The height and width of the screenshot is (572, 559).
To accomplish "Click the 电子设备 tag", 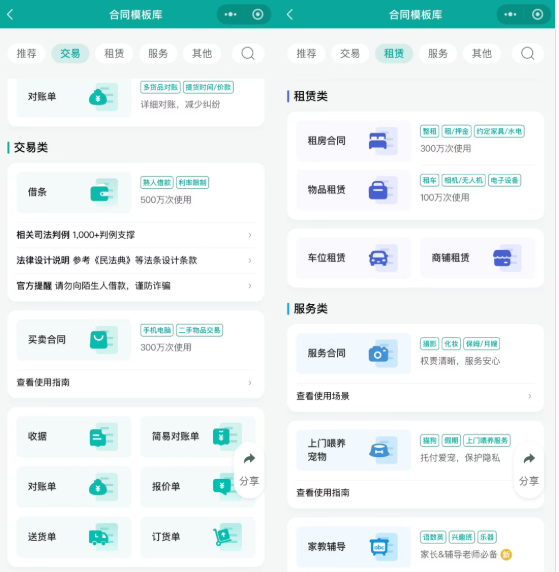I will coord(504,180).
